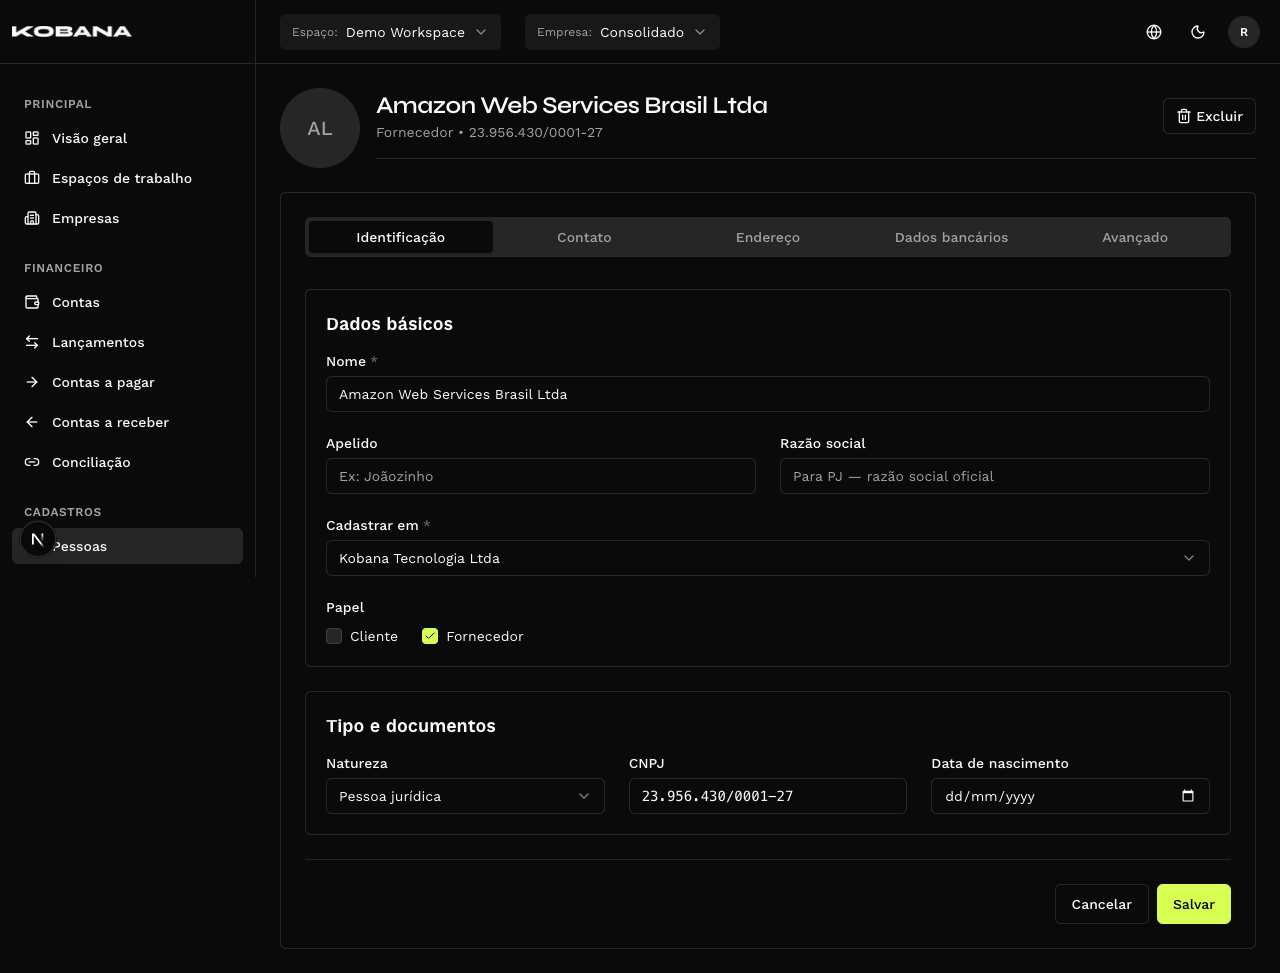Viewport: 1280px width, 973px height.
Task: Navigate to Conciliação
Action: [127, 462]
